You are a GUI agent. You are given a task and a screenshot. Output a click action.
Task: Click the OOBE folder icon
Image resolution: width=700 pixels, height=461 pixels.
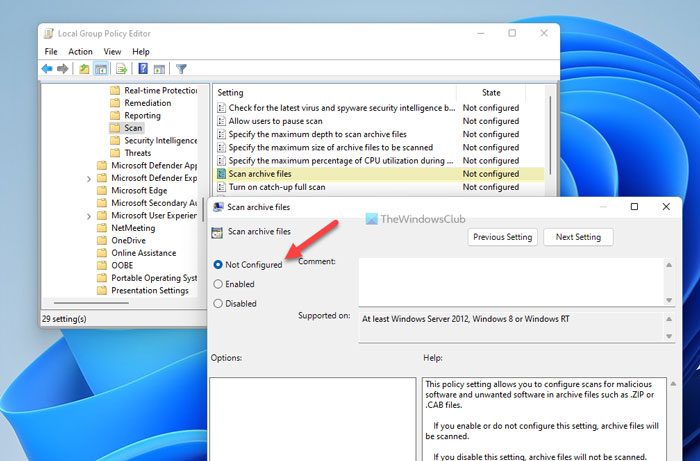(102, 265)
